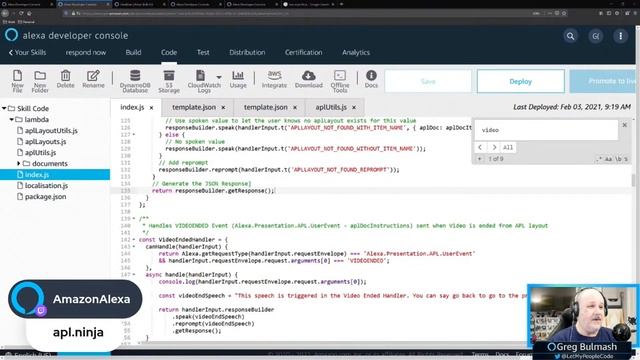Click the Deploy button

point(520,81)
